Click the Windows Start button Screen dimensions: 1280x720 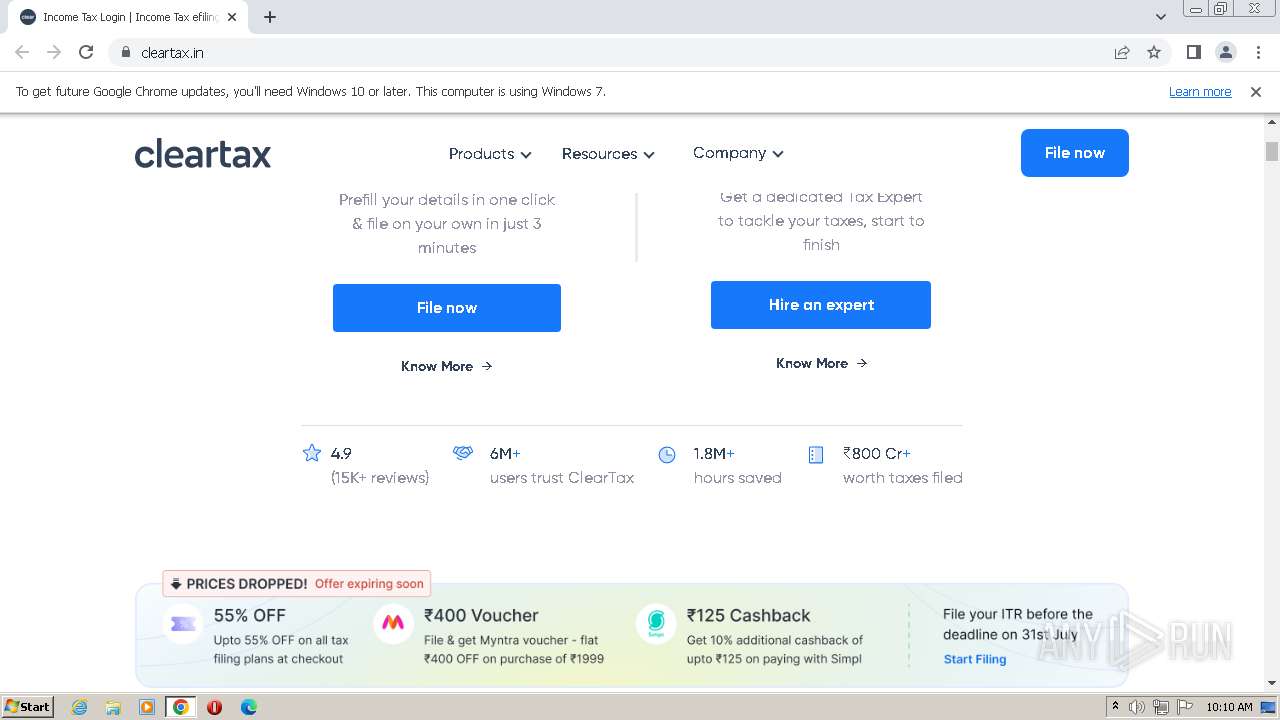(27, 707)
